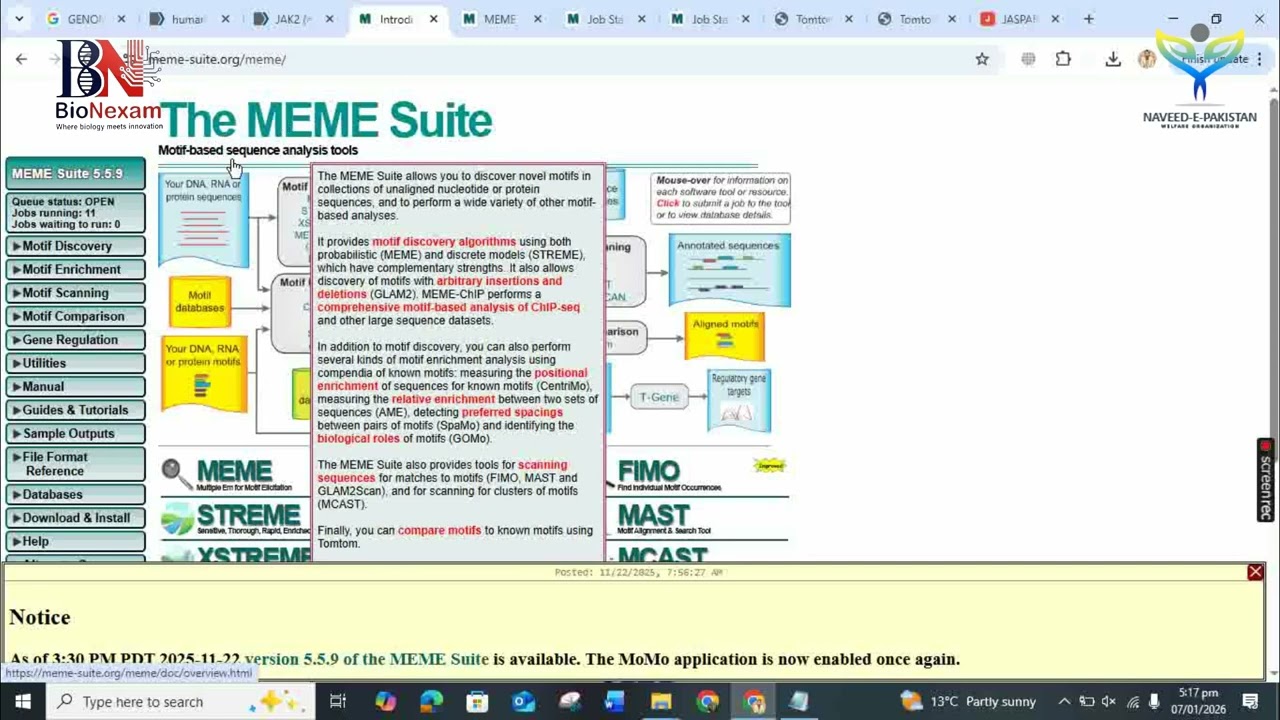Open the tab search dropdown chevron
This screenshot has width=1280, height=720.
[19, 19]
